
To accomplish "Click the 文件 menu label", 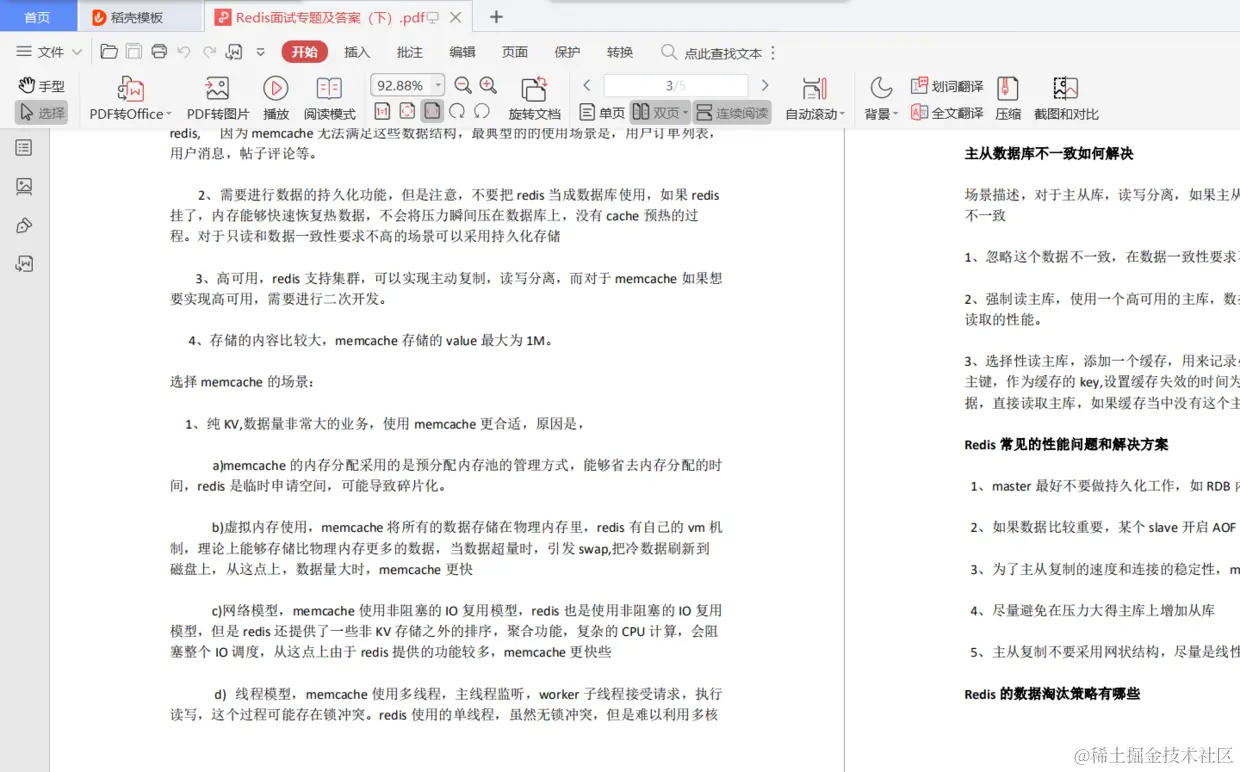I will (x=50, y=52).
